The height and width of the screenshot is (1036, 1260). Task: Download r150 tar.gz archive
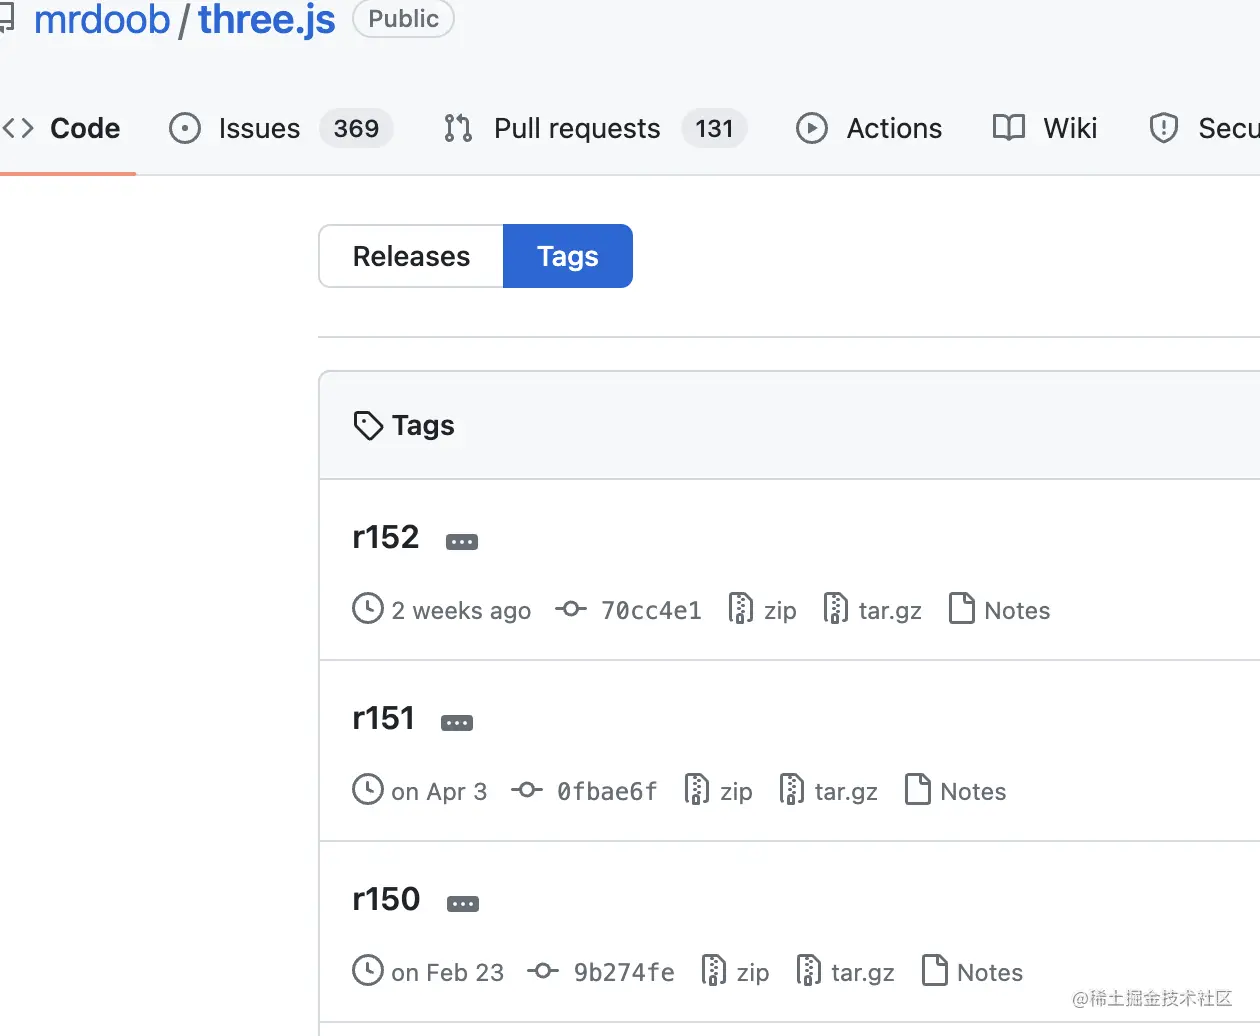pyautogui.click(x=863, y=973)
